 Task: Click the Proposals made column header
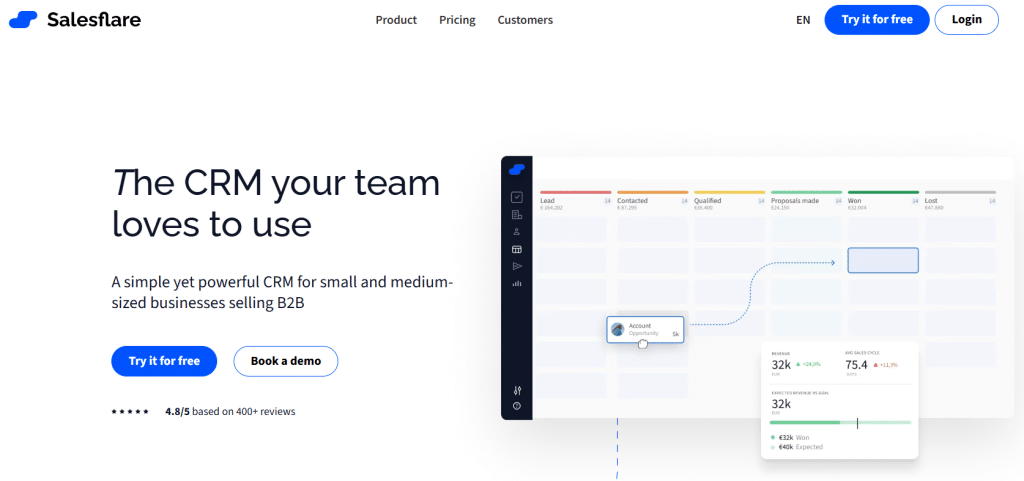tap(806, 201)
